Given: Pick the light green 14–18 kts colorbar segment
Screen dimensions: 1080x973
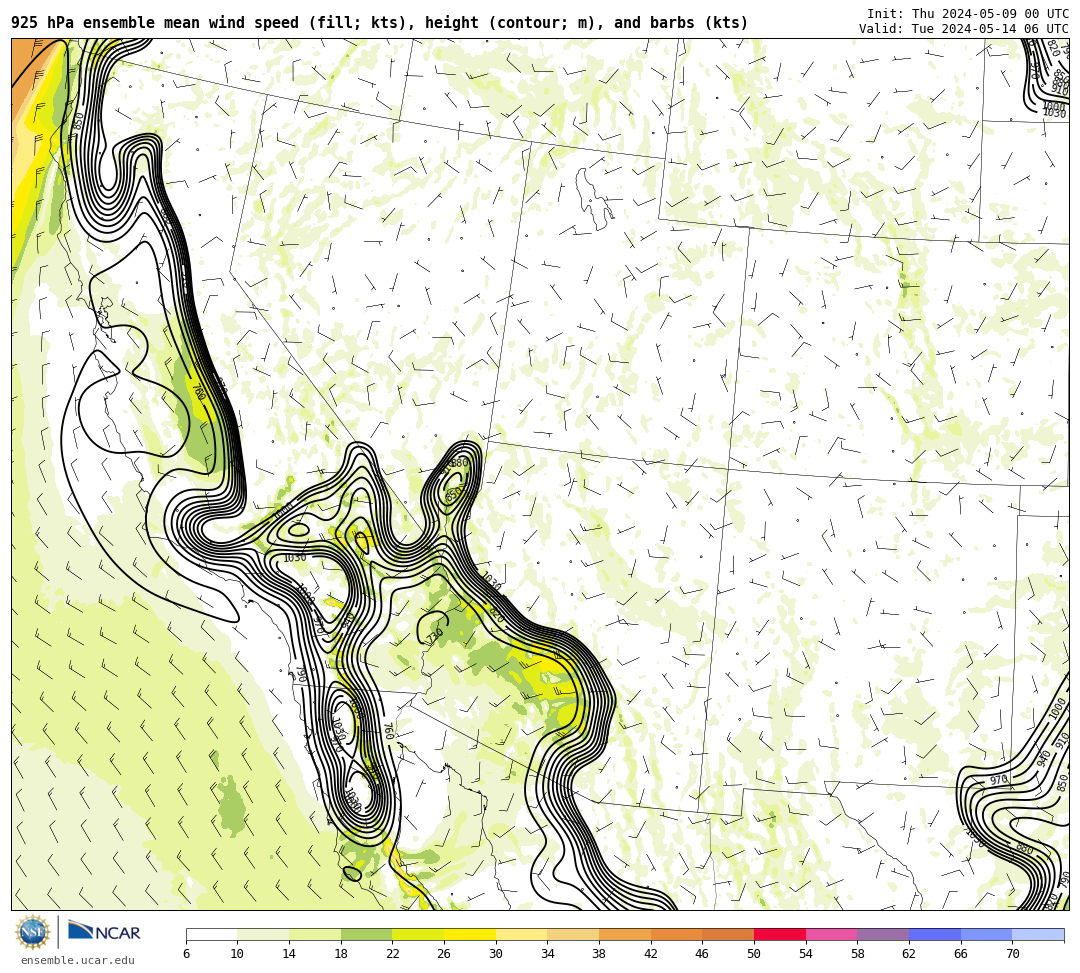Looking at the screenshot, I should (x=315, y=934).
